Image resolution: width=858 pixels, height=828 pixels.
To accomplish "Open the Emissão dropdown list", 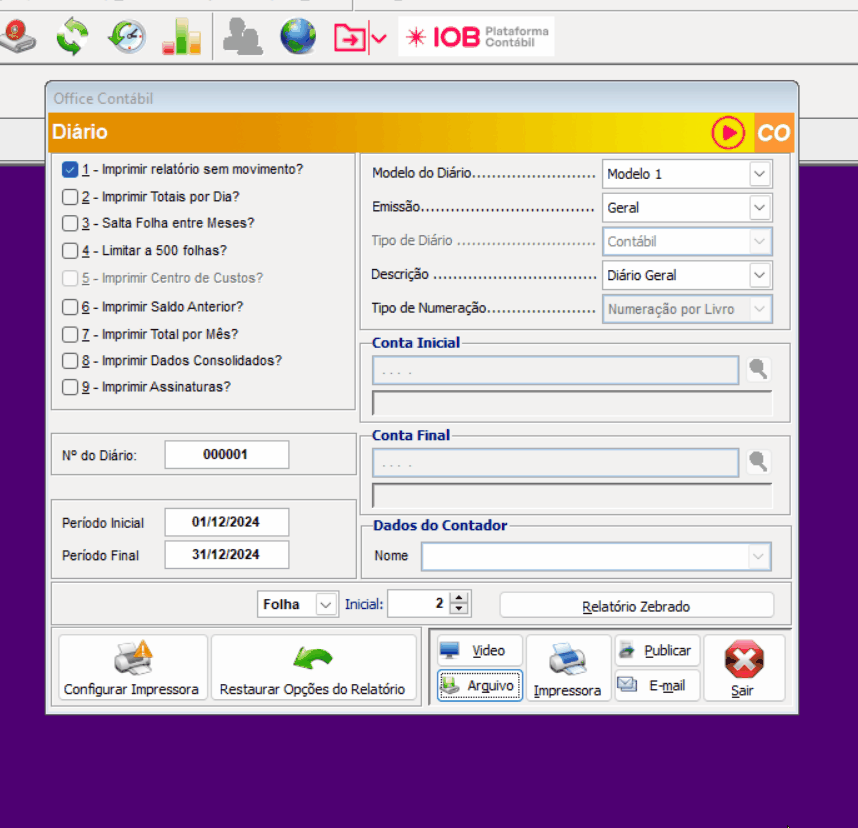I will (760, 208).
